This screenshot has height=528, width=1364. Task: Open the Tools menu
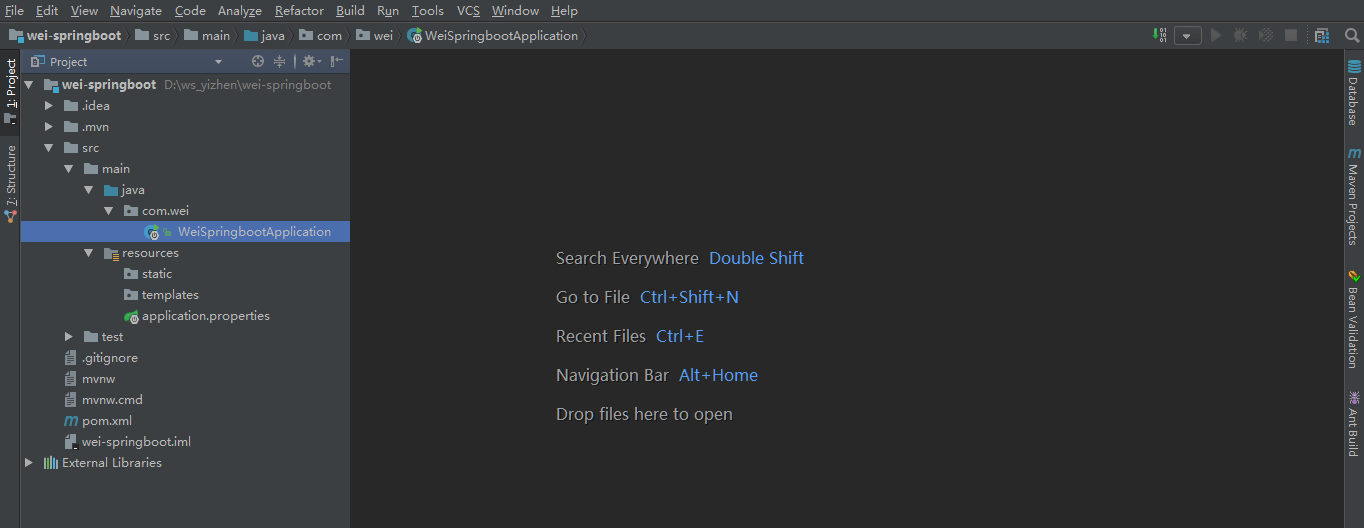click(428, 11)
